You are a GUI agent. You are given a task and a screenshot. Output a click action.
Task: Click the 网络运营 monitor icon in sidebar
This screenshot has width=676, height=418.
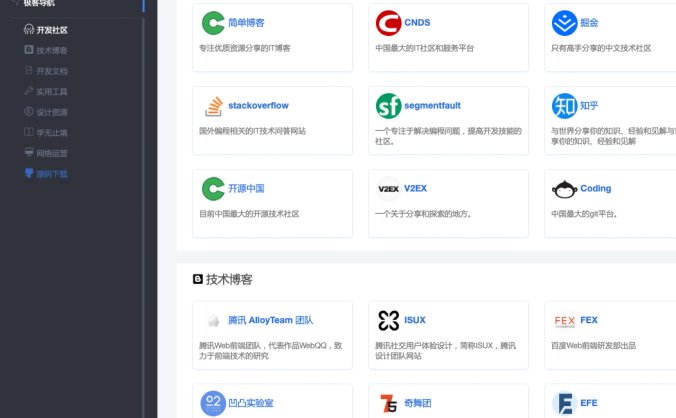(29, 152)
